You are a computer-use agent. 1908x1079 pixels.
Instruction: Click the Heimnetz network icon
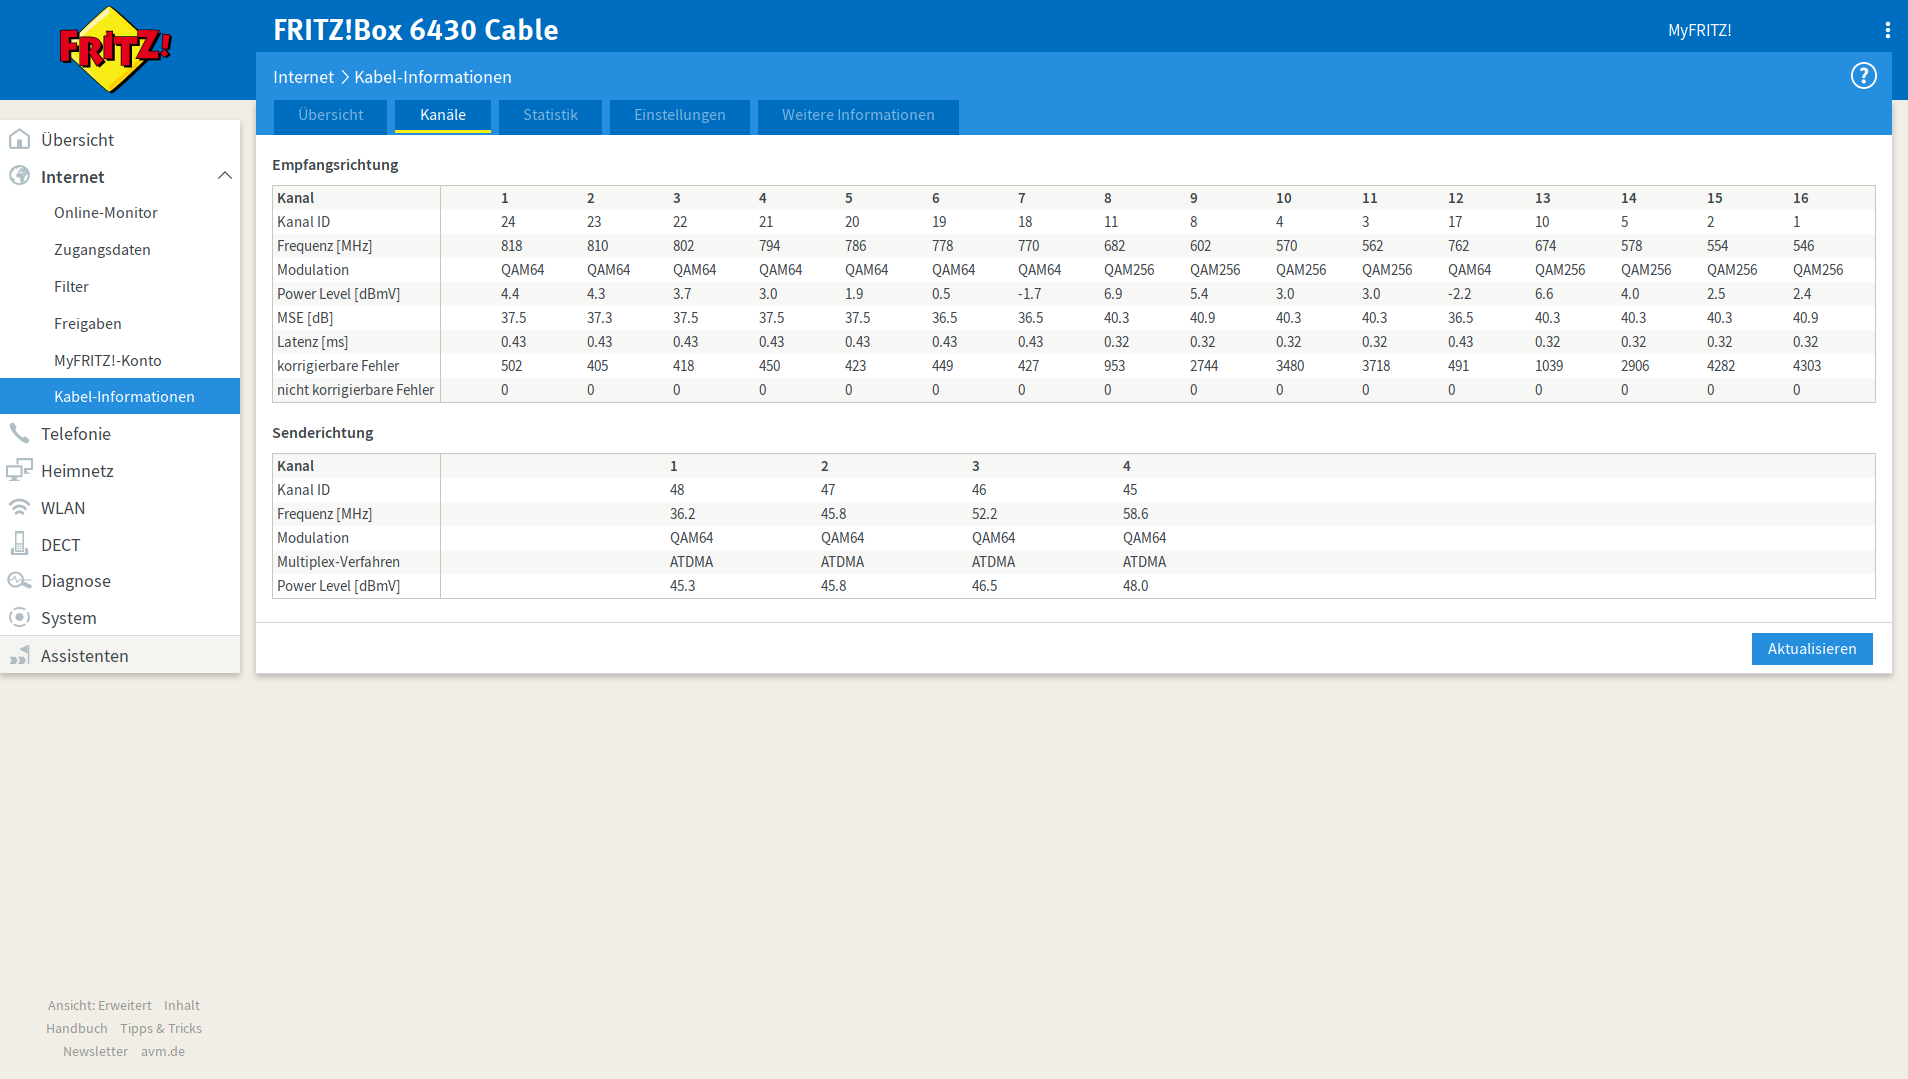click(x=19, y=470)
